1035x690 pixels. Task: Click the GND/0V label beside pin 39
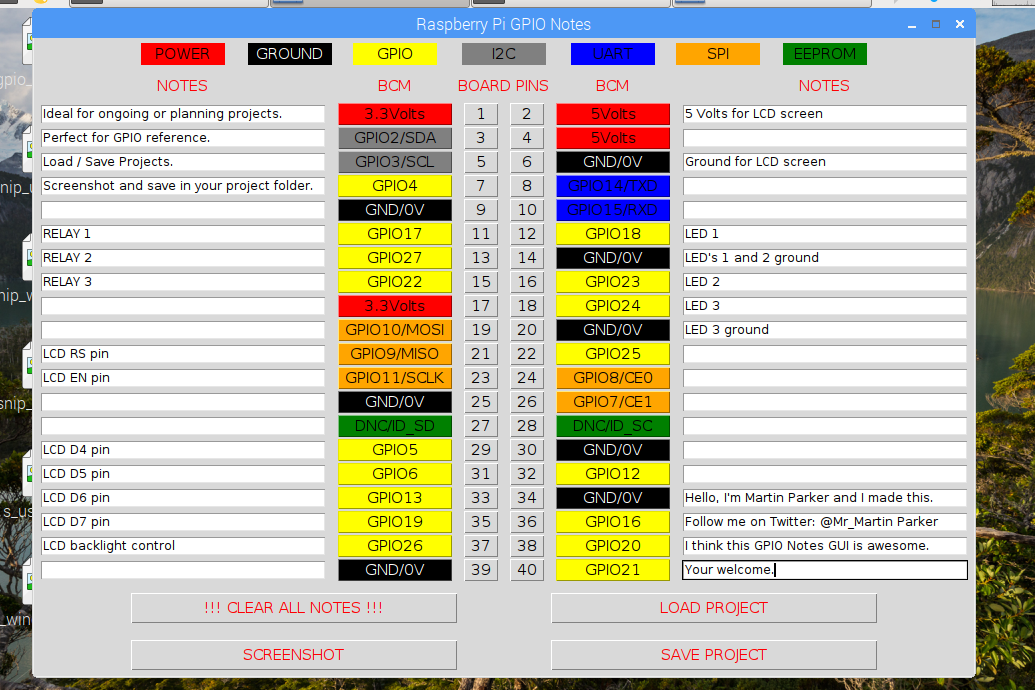pyautogui.click(x=395, y=570)
